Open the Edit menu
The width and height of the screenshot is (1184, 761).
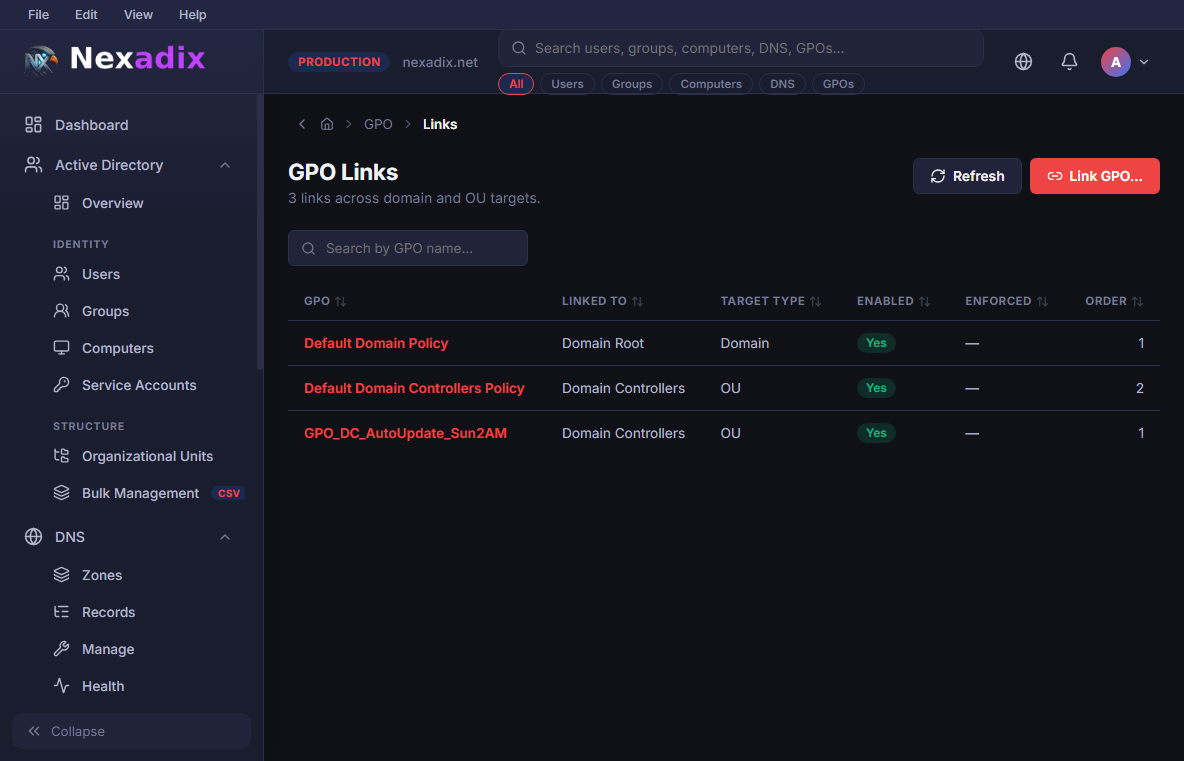(x=86, y=14)
